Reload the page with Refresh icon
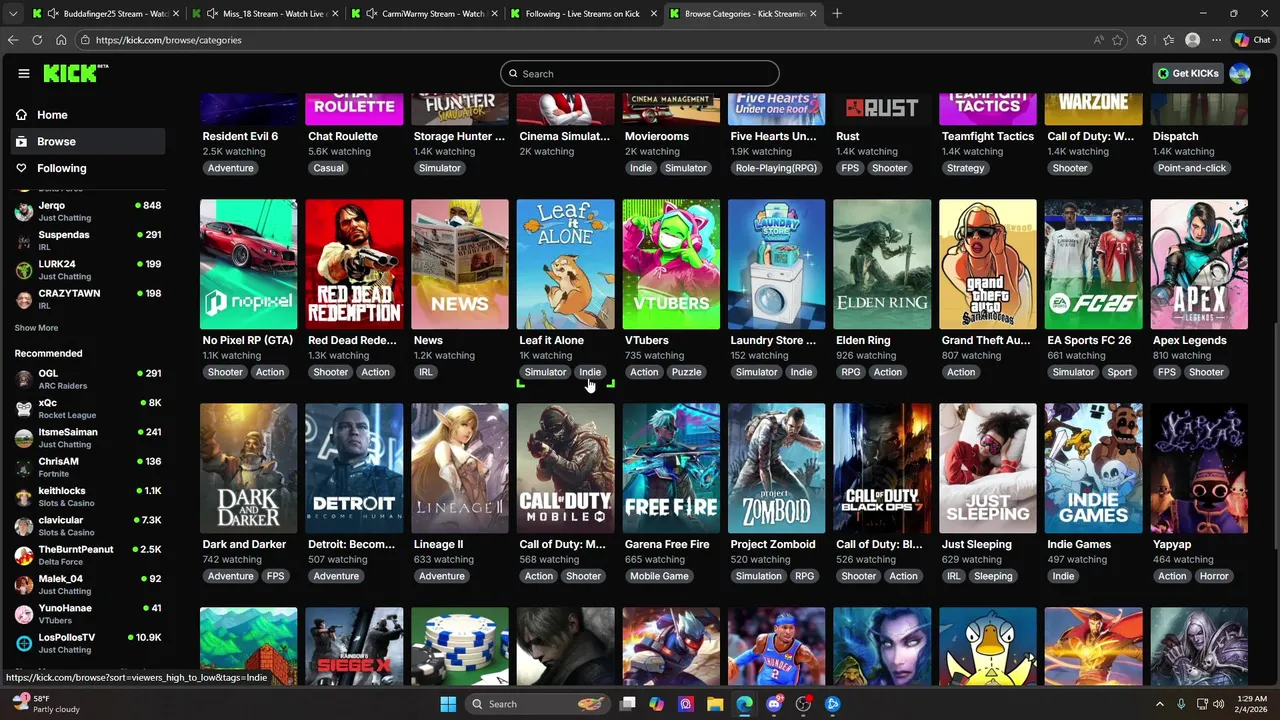 click(x=37, y=40)
